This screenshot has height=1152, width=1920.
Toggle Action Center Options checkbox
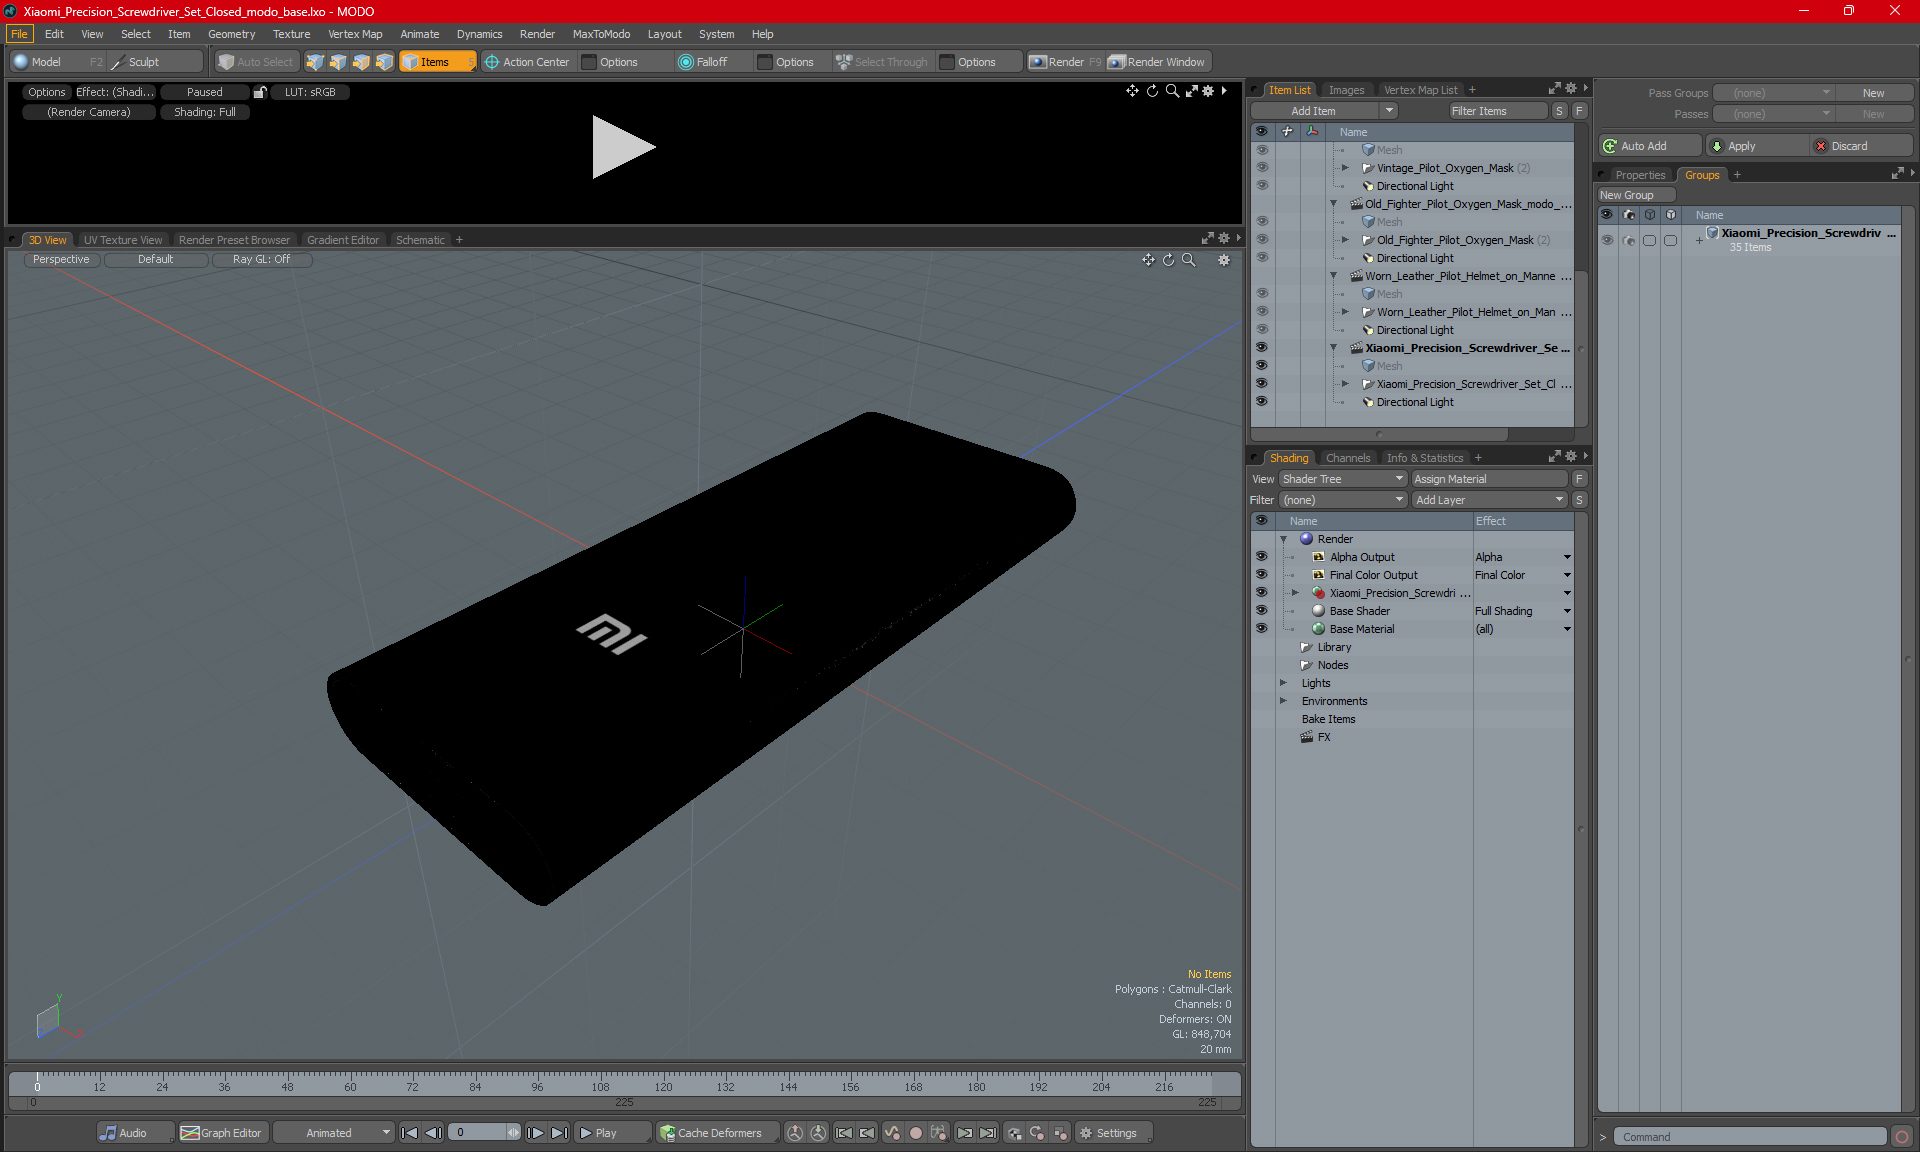click(x=590, y=62)
